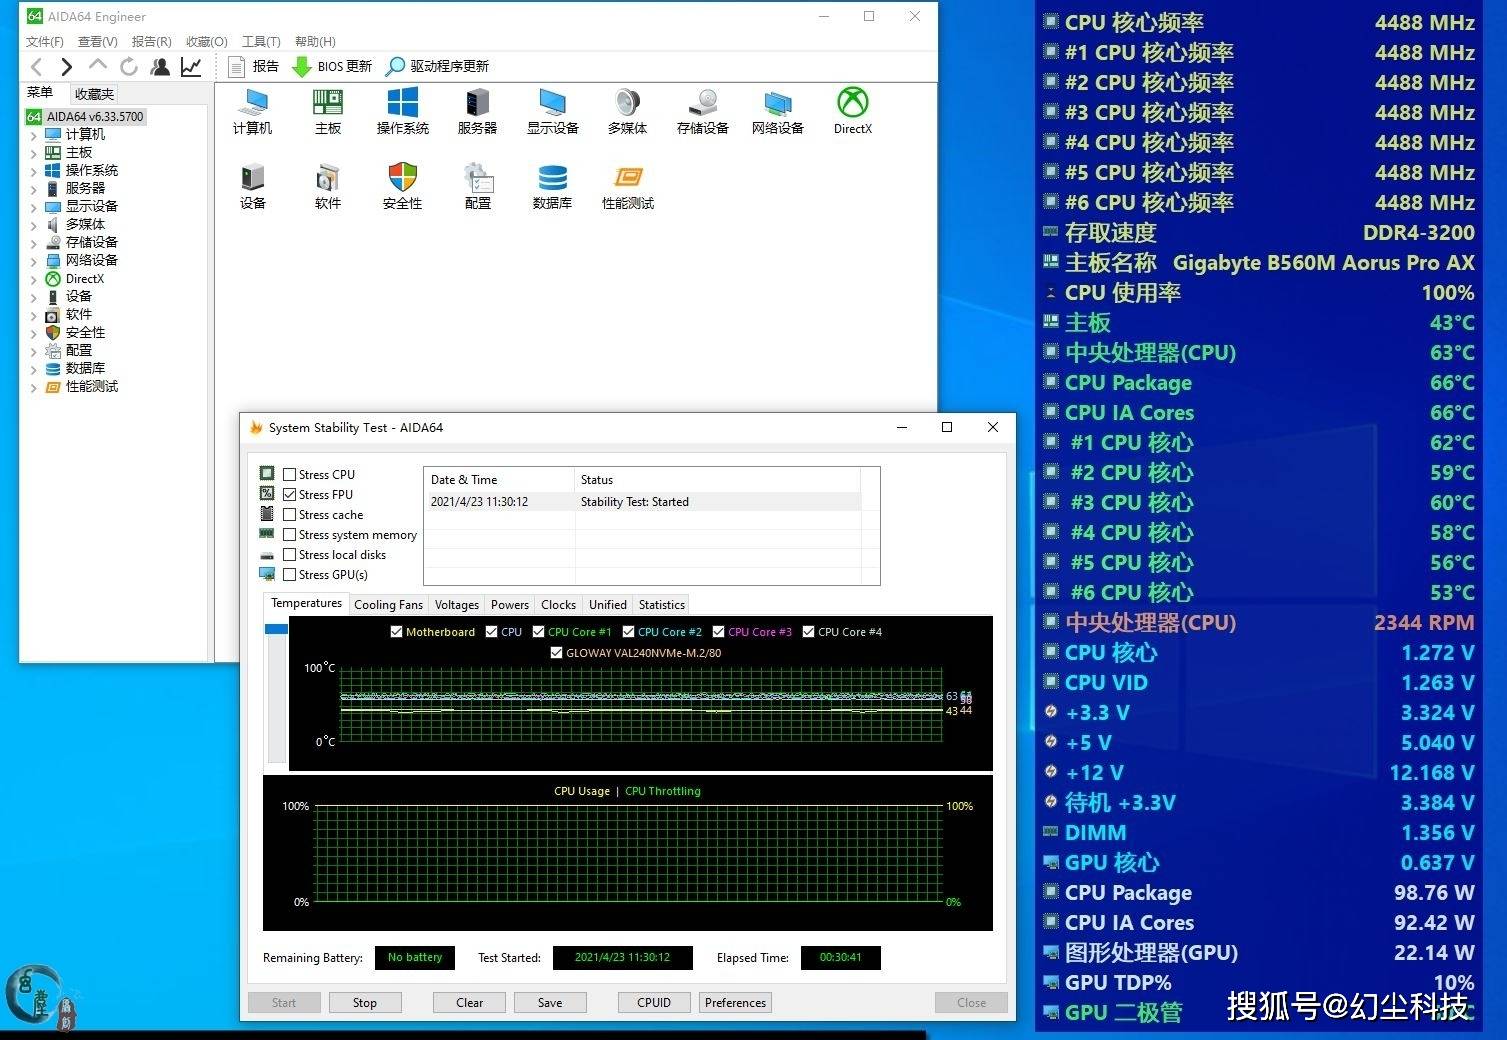
Task: Expand the 主板 tree node
Action: pyautogui.click(x=34, y=153)
